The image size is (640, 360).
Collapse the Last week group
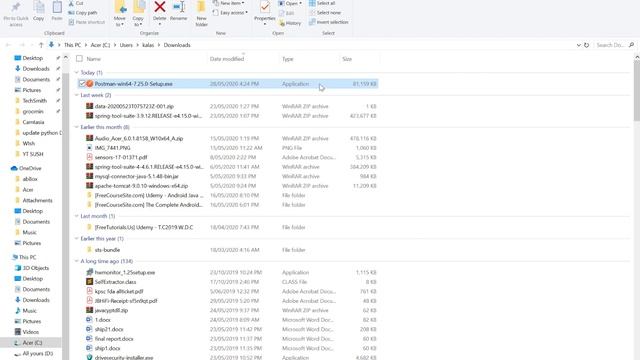point(77,95)
